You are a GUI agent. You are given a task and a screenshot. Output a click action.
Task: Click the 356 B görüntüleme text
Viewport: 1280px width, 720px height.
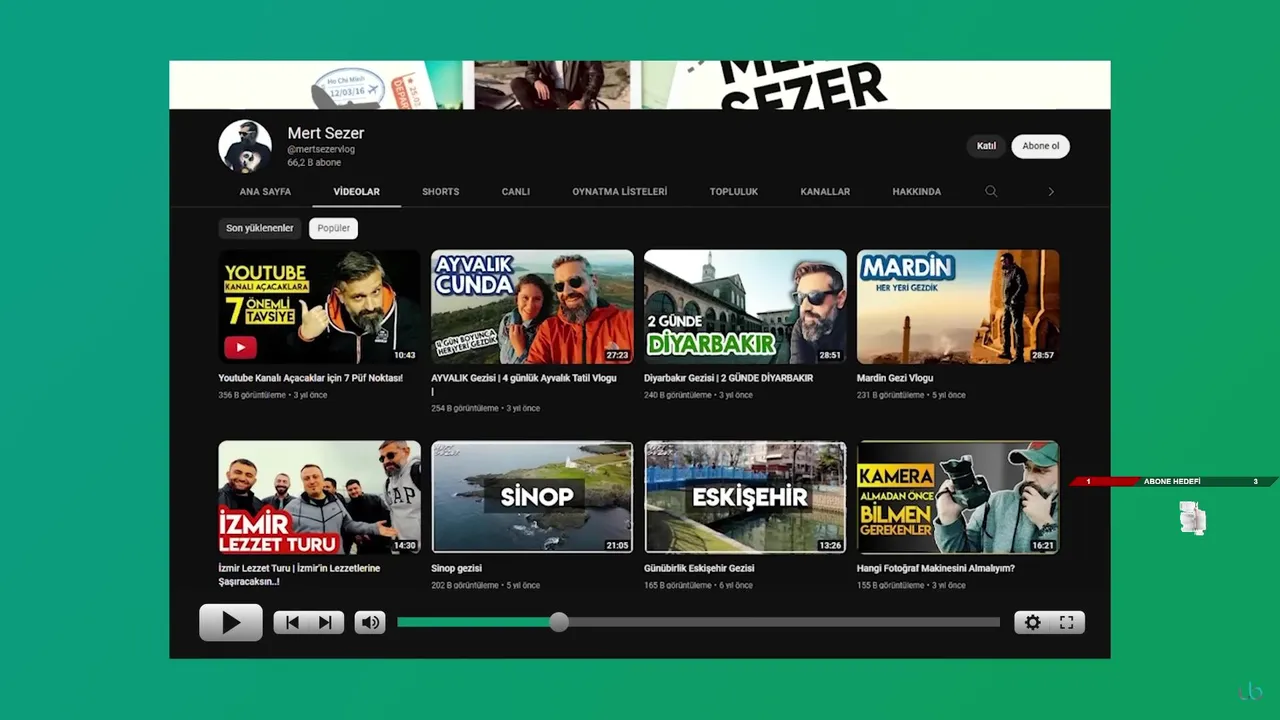pyautogui.click(x=252, y=395)
